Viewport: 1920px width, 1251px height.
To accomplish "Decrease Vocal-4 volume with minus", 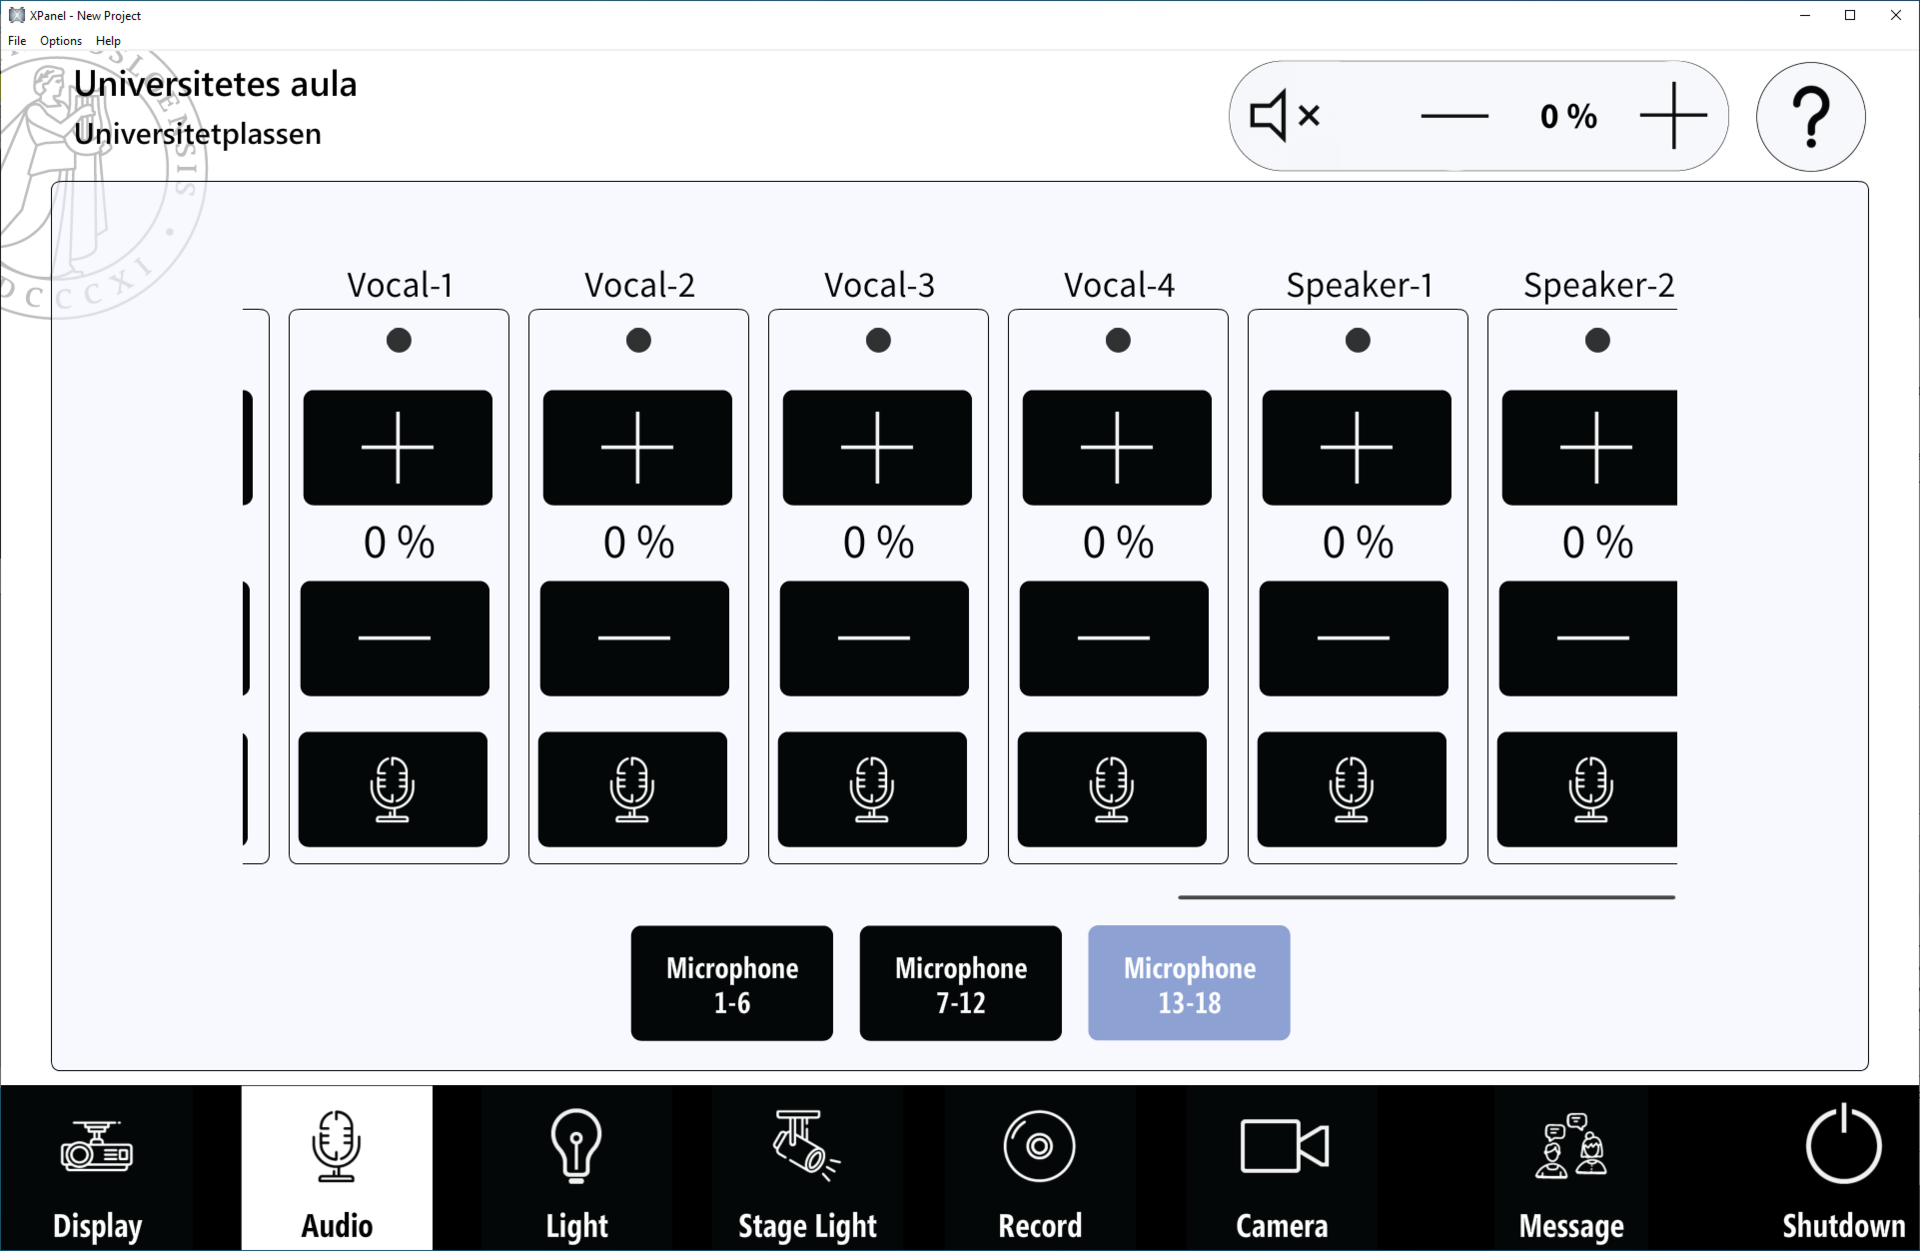I will (x=1114, y=638).
